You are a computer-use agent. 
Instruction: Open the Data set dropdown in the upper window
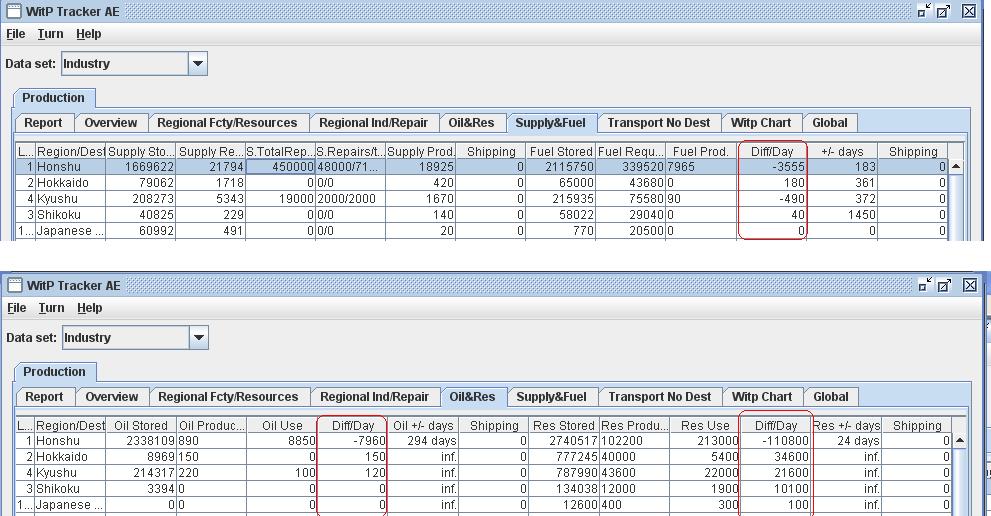pos(197,63)
